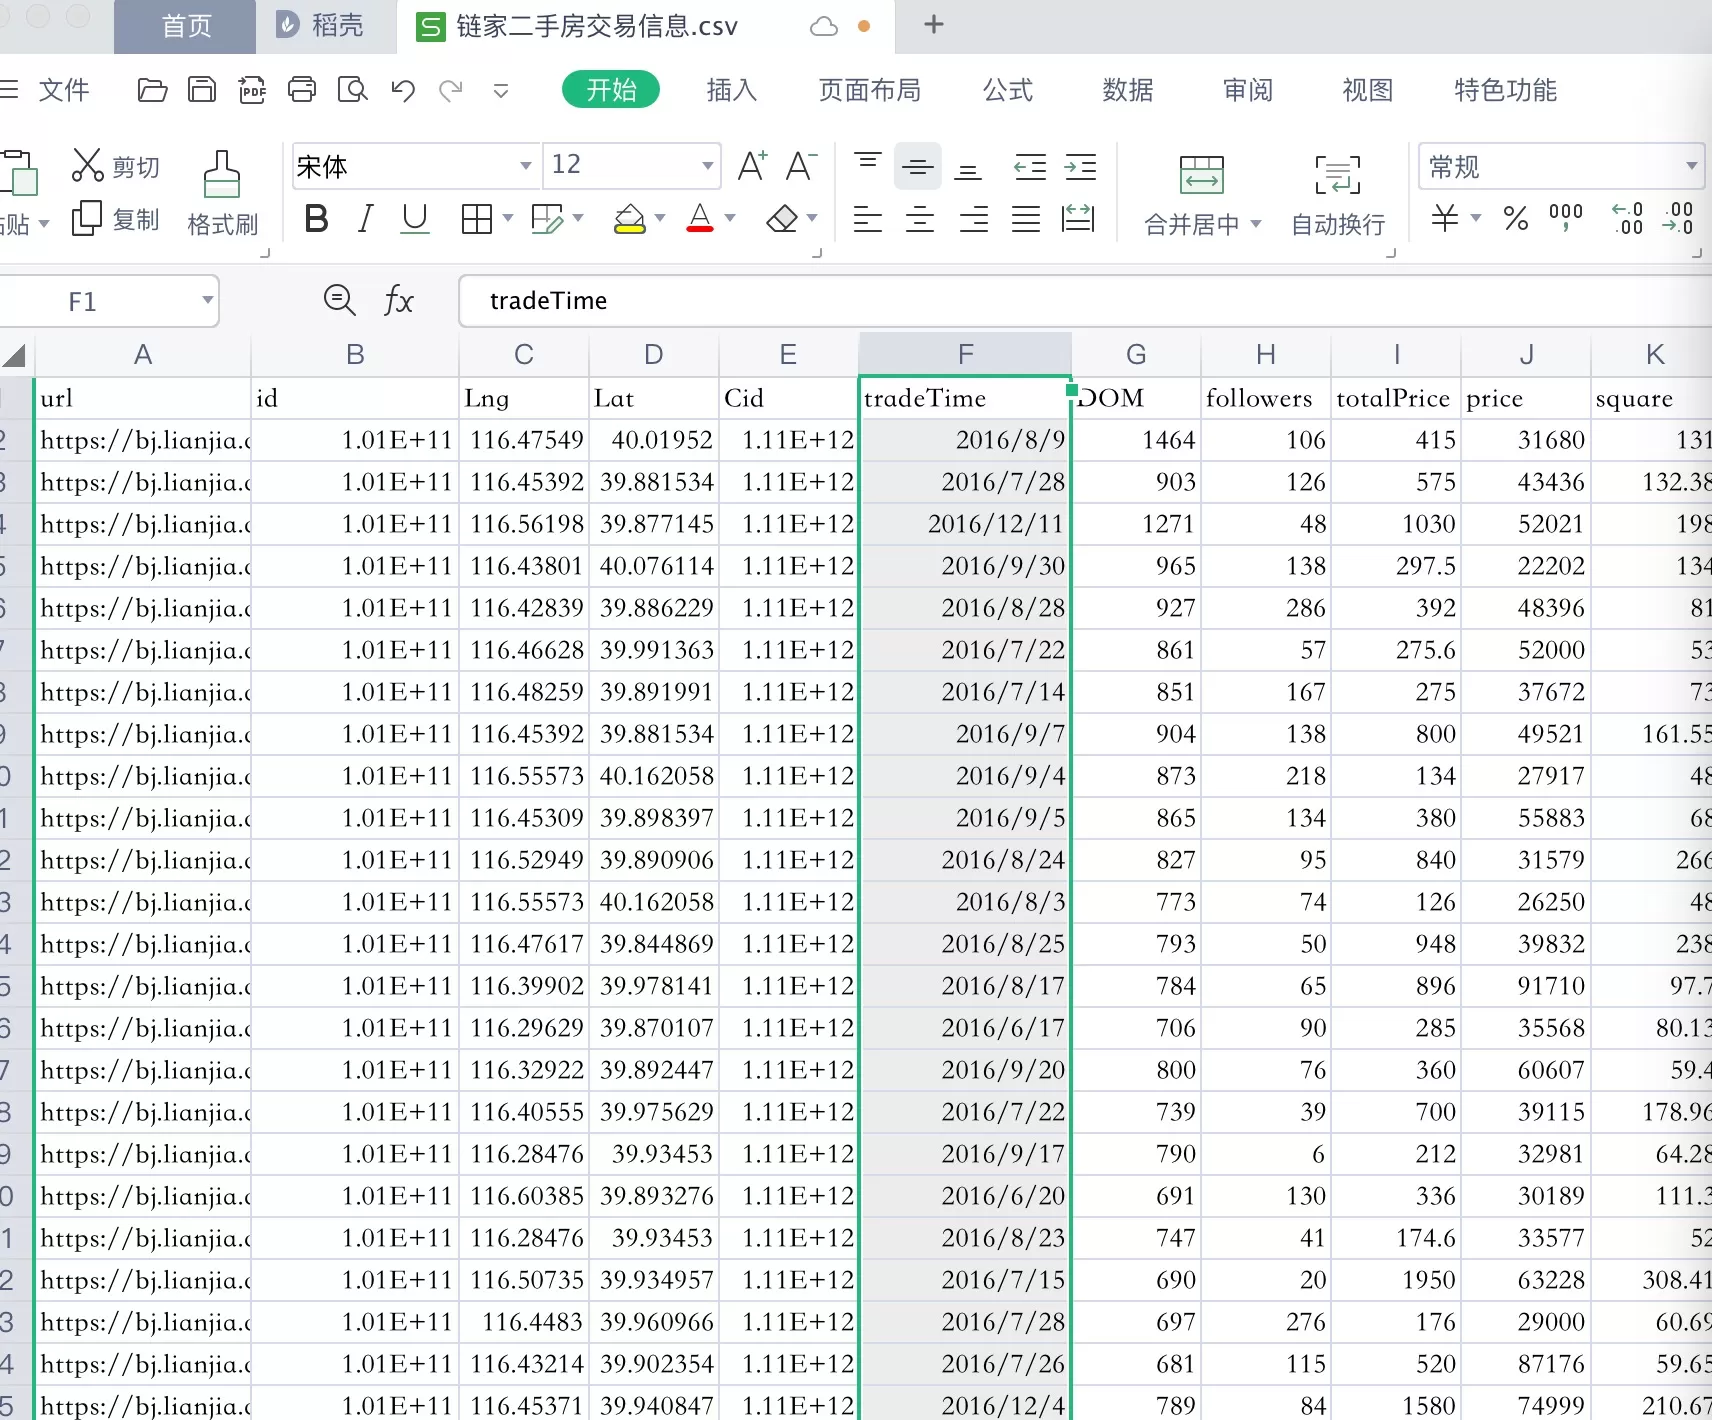Click the Increase Font Size icon

click(x=752, y=166)
